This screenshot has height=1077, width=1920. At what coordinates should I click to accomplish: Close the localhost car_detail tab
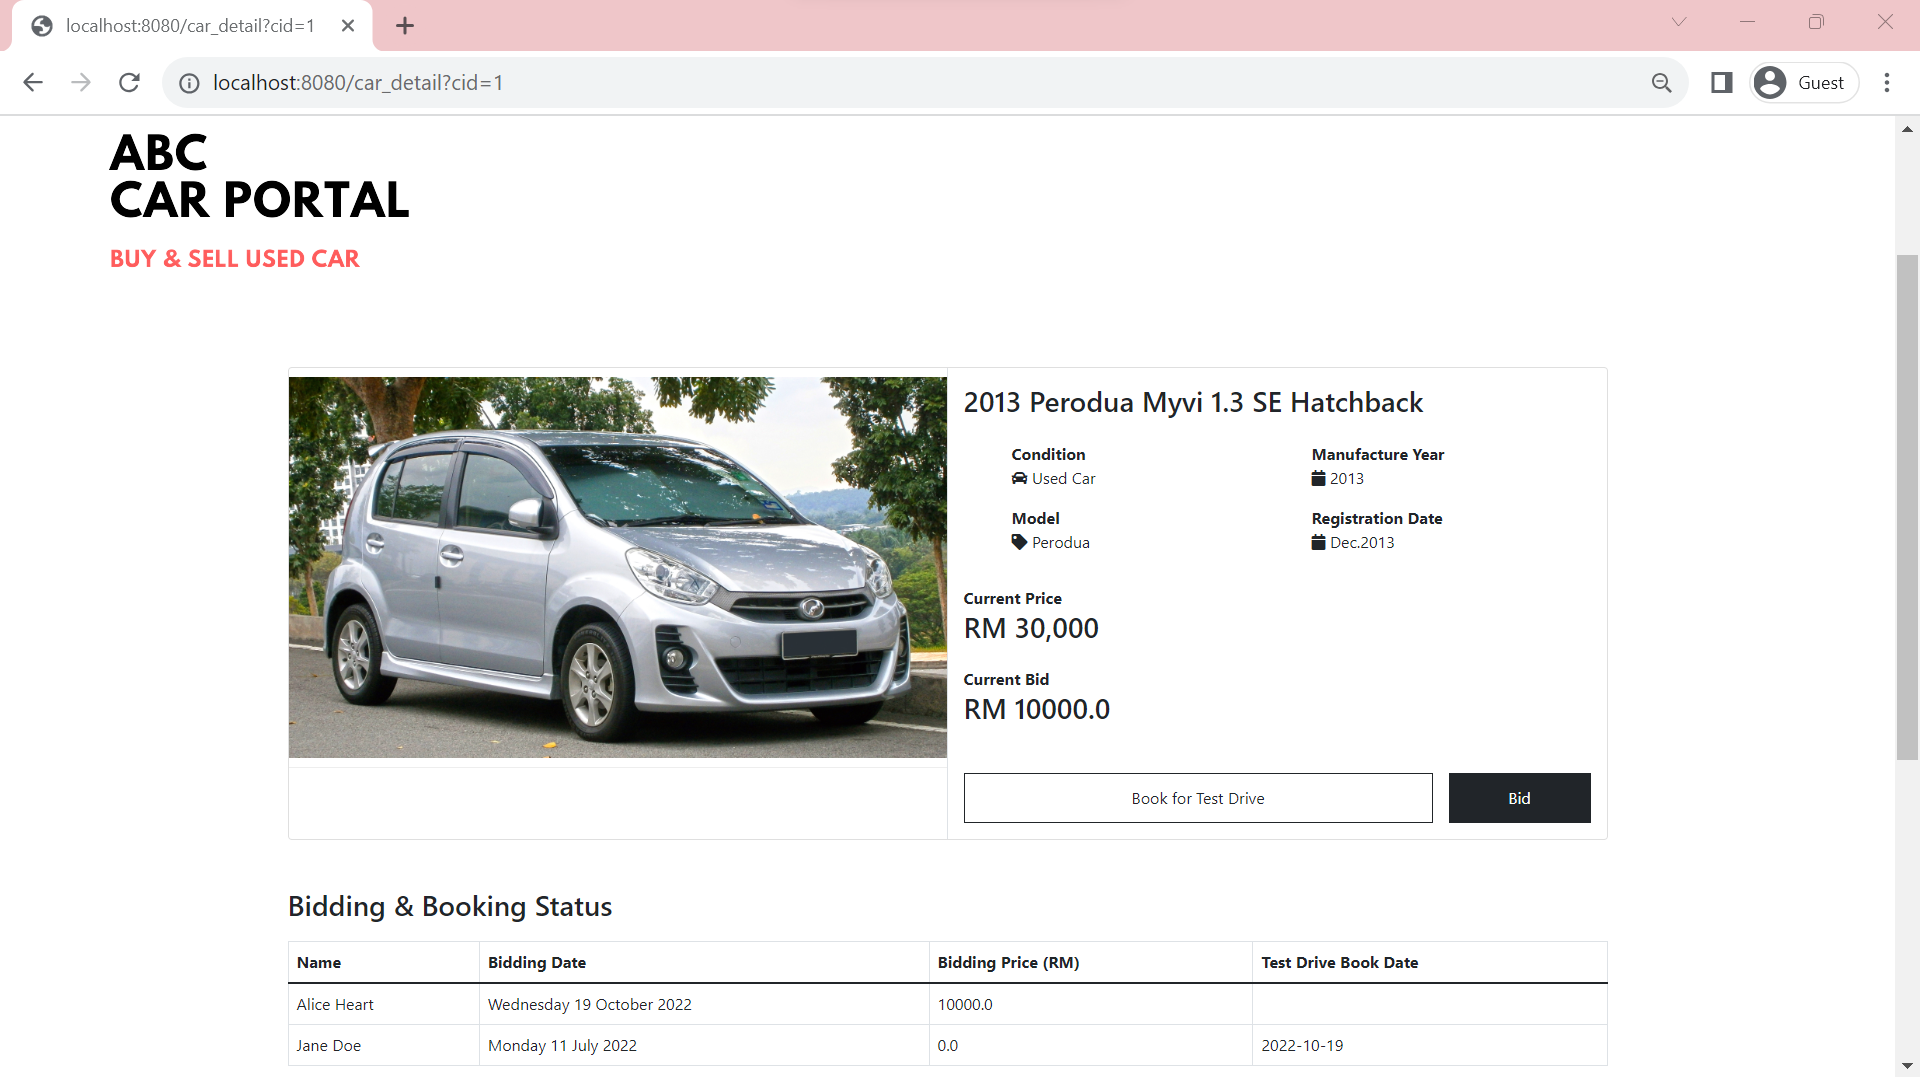(x=348, y=26)
